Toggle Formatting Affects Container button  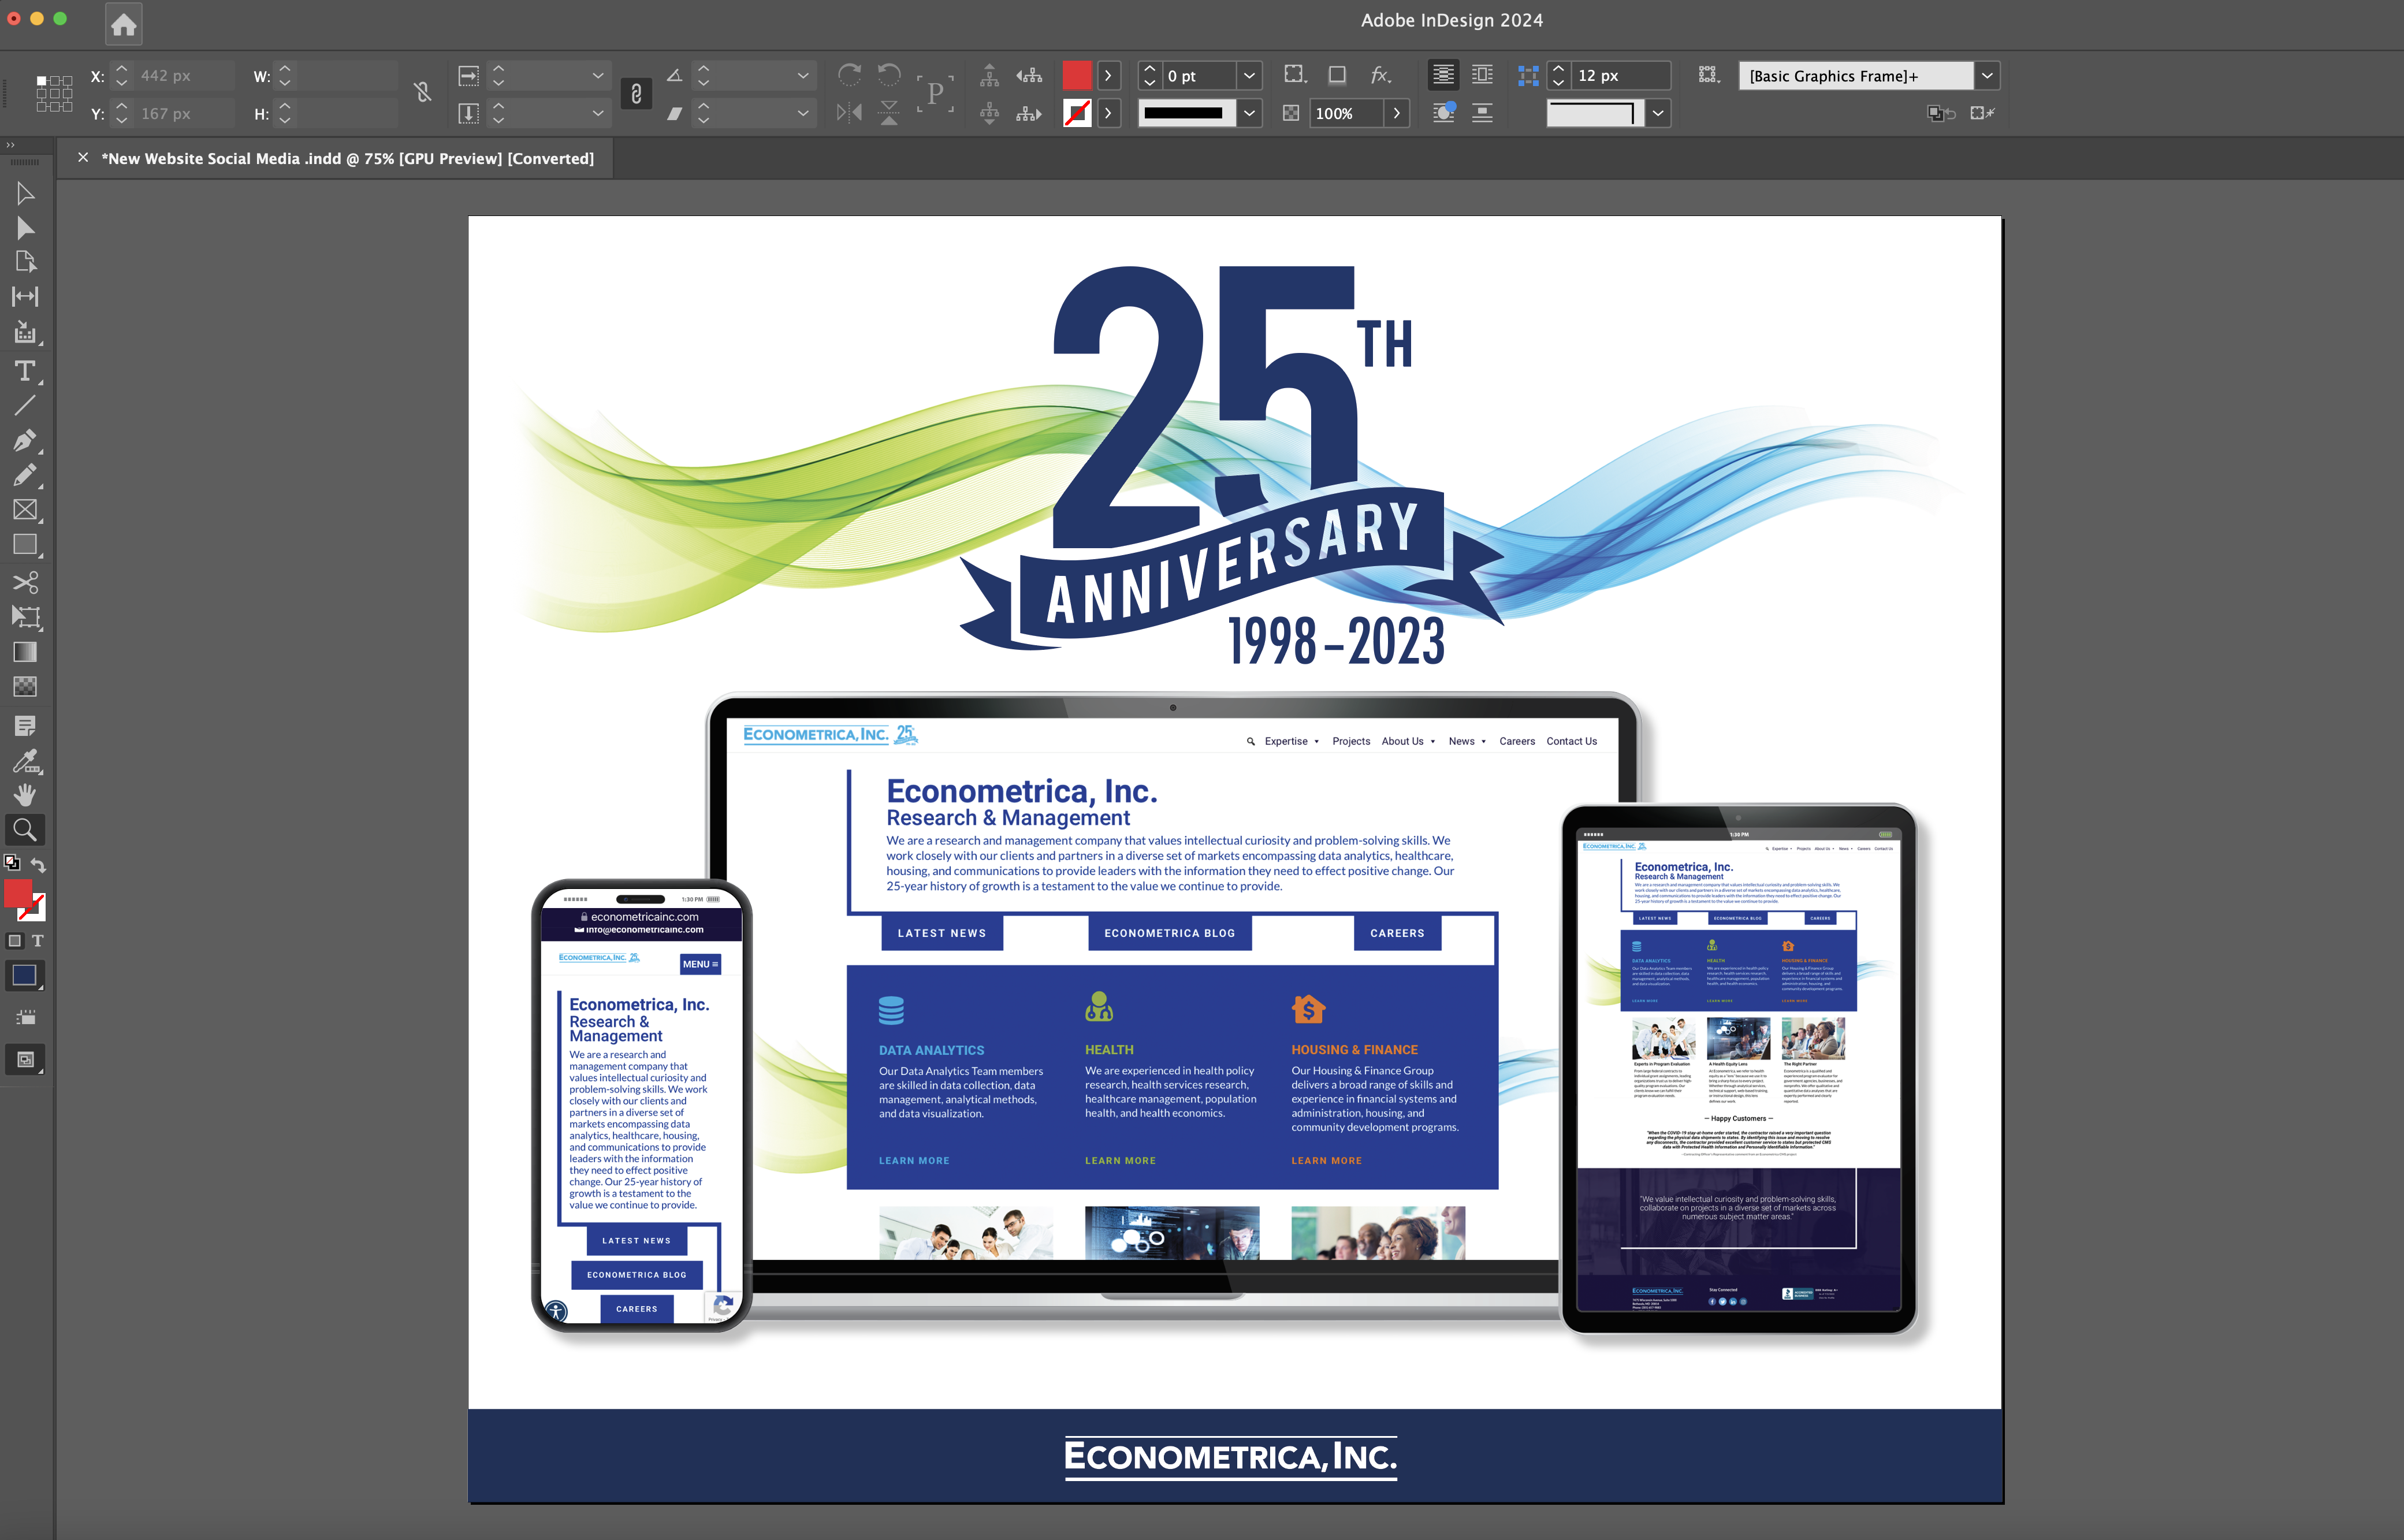pyautogui.click(x=14, y=941)
